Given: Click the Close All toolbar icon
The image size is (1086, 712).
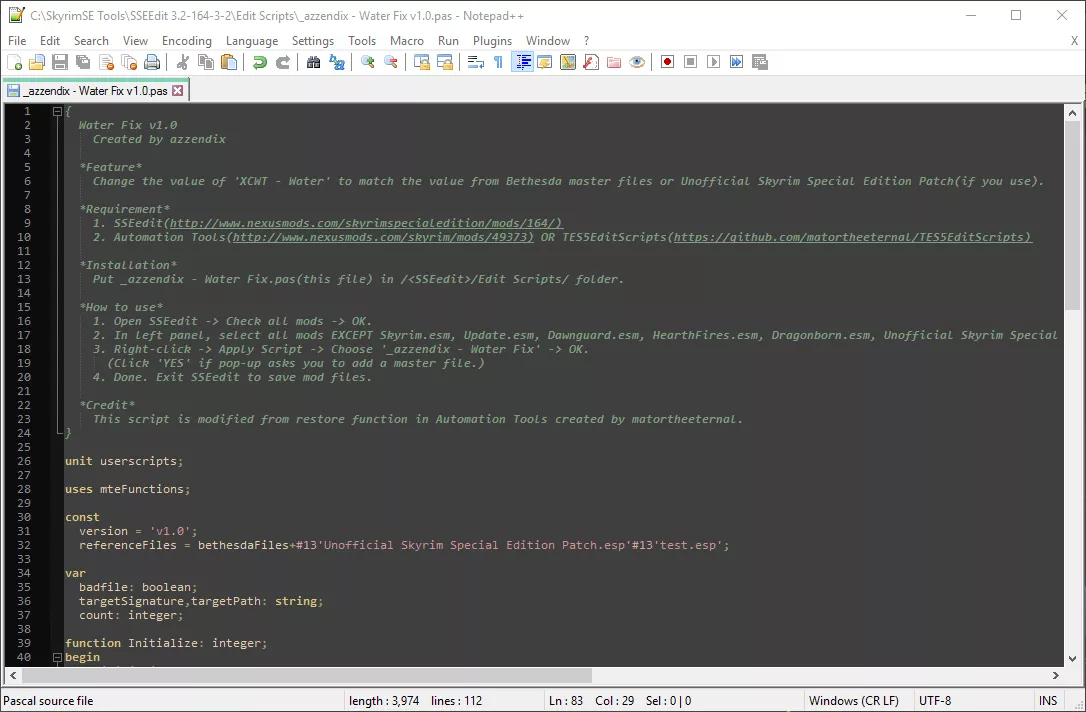Looking at the screenshot, I should click(130, 62).
